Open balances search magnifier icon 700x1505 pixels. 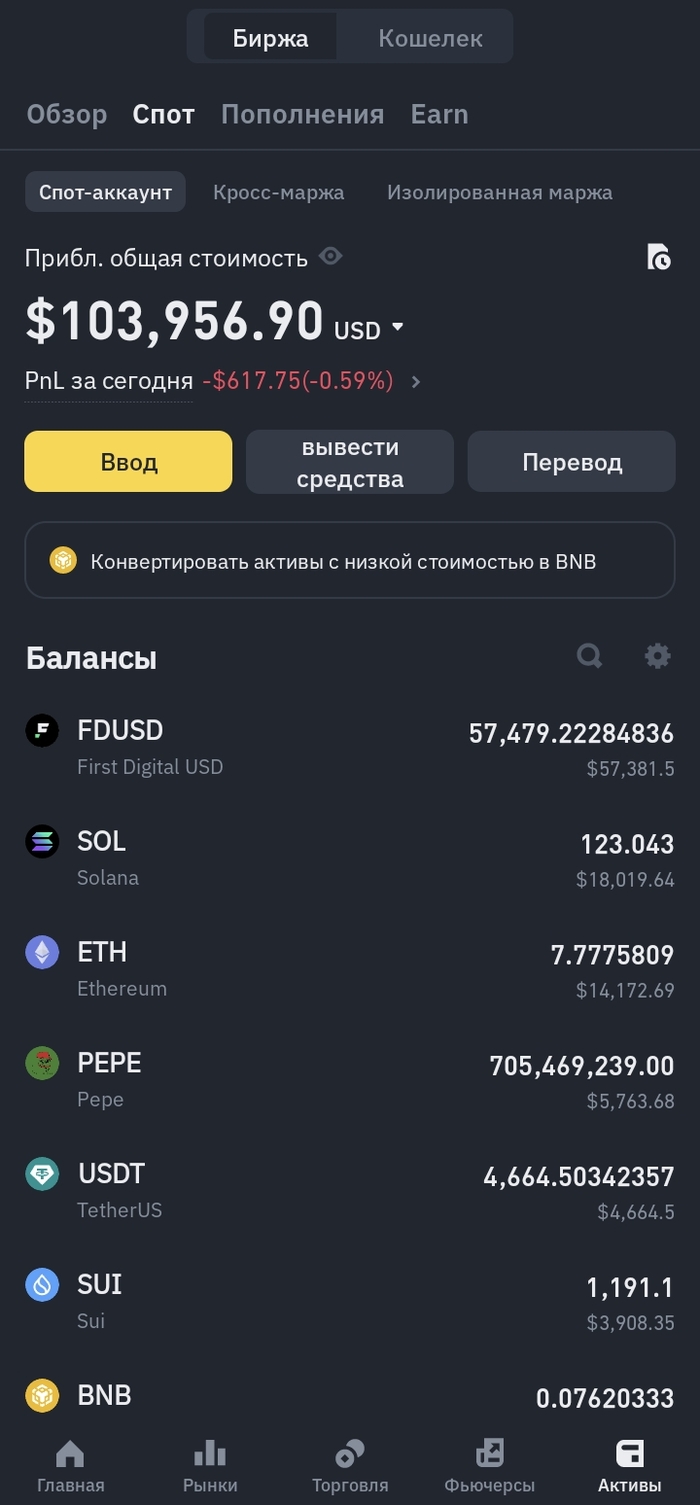point(590,656)
